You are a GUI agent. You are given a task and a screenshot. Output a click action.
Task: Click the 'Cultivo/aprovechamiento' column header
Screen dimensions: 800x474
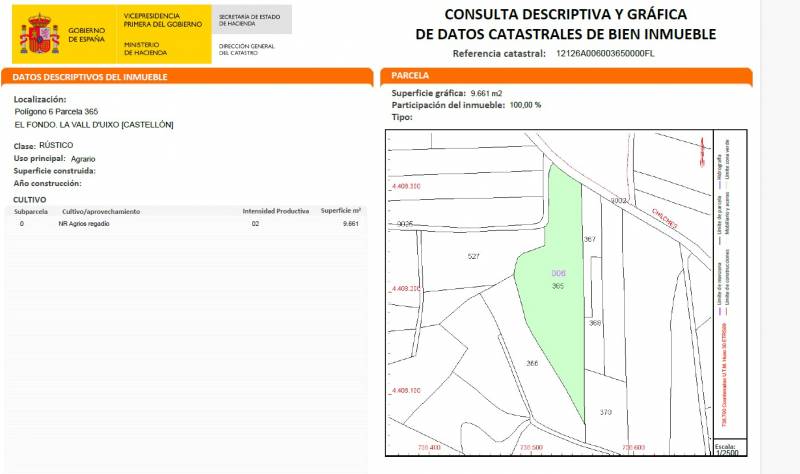click(x=101, y=212)
